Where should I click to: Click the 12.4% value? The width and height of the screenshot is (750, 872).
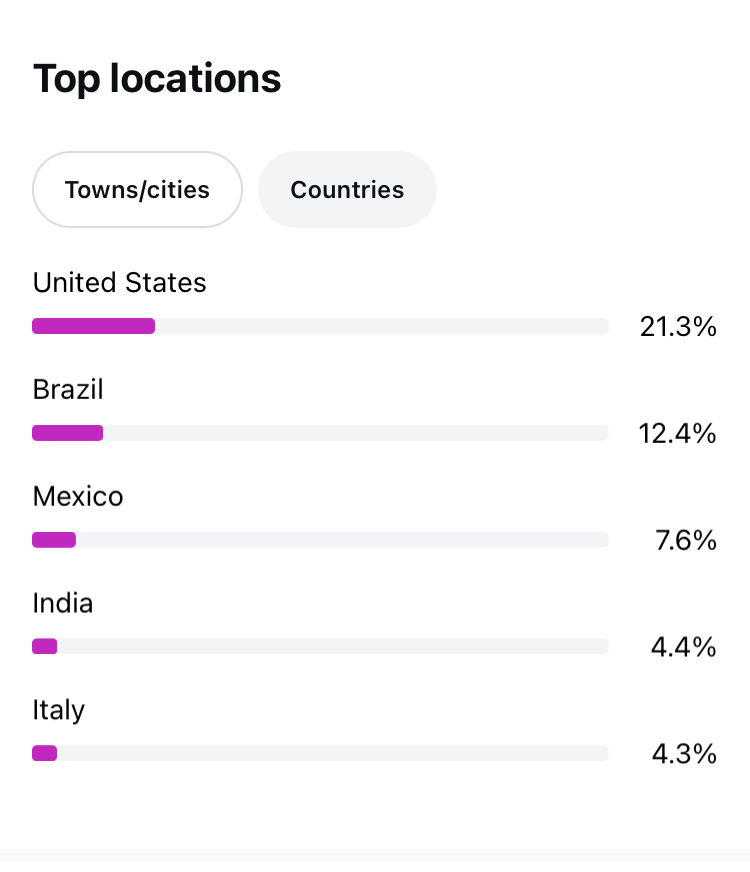tap(677, 433)
